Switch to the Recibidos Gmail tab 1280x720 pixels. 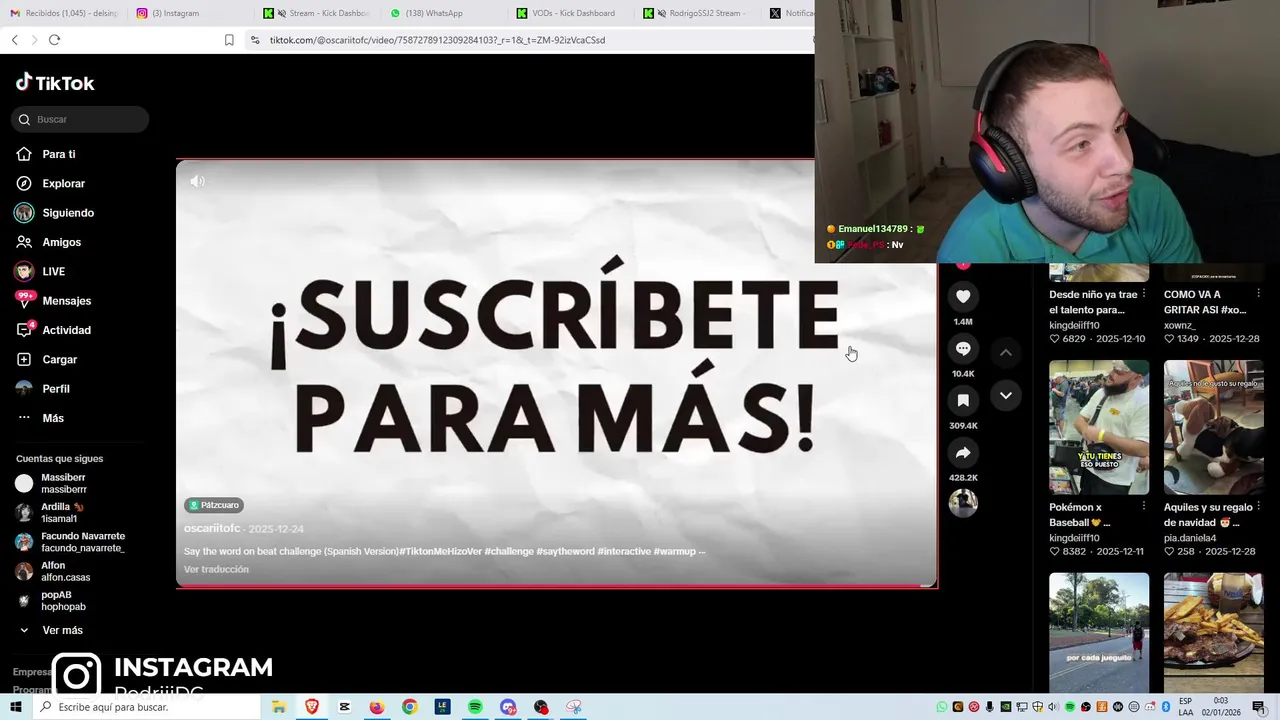click(62, 13)
